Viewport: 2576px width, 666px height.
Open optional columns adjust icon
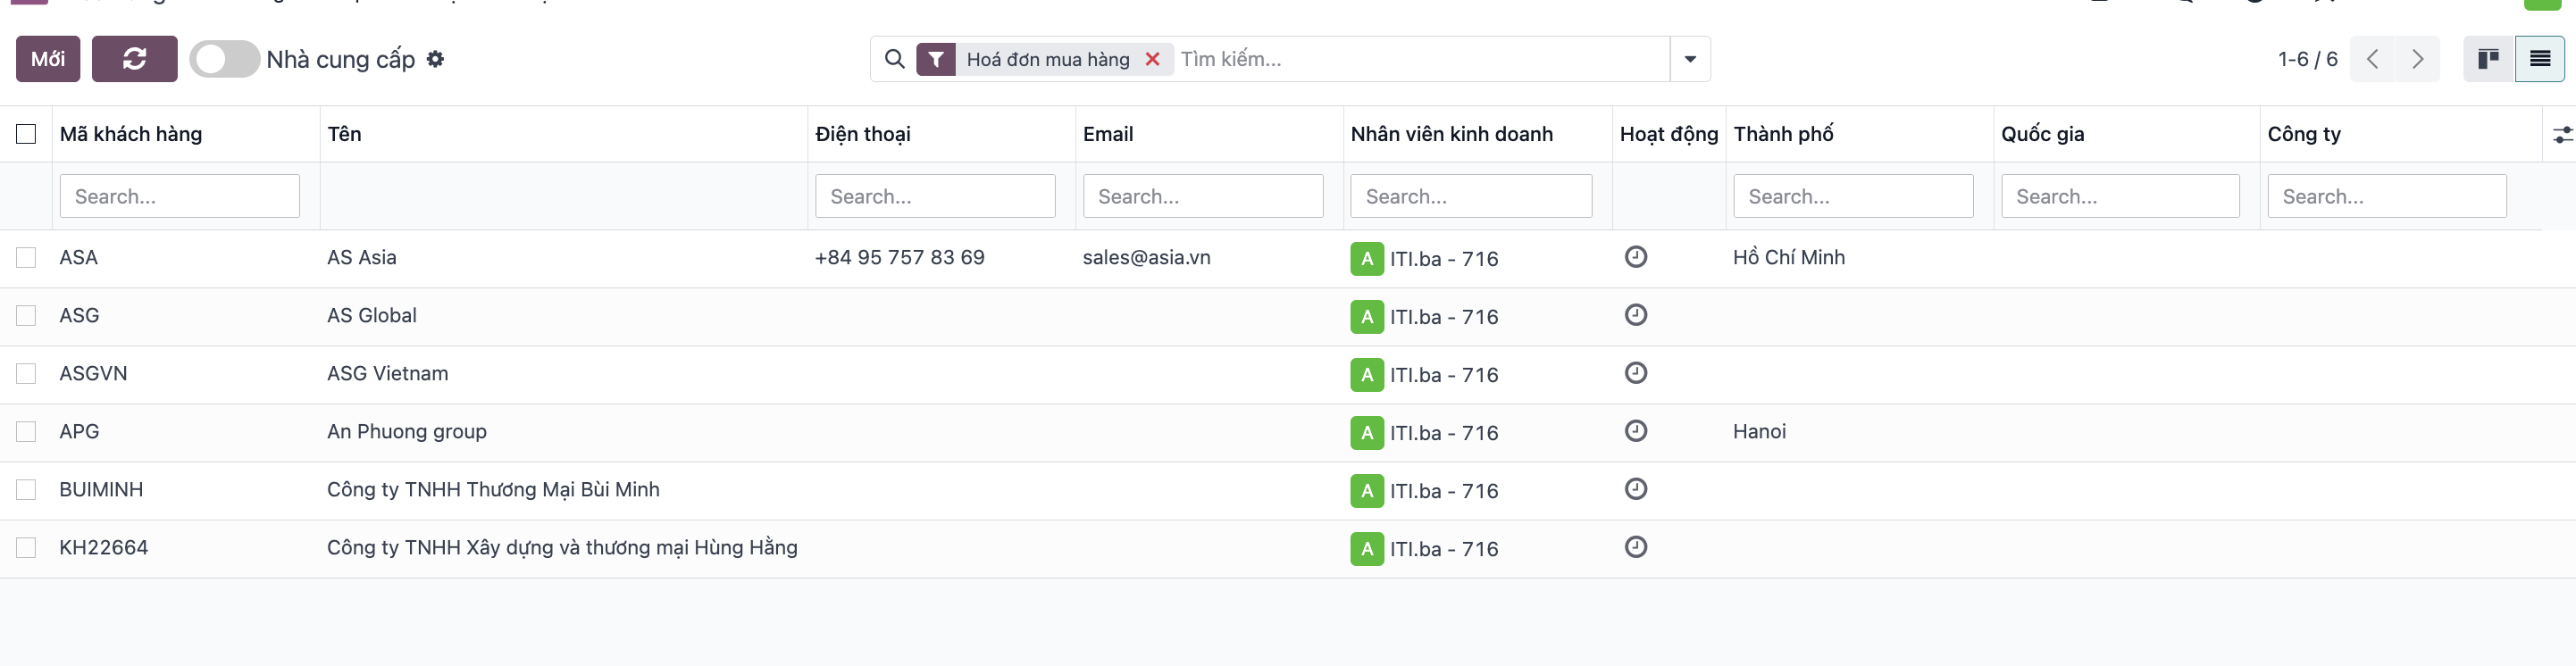coord(2562,134)
